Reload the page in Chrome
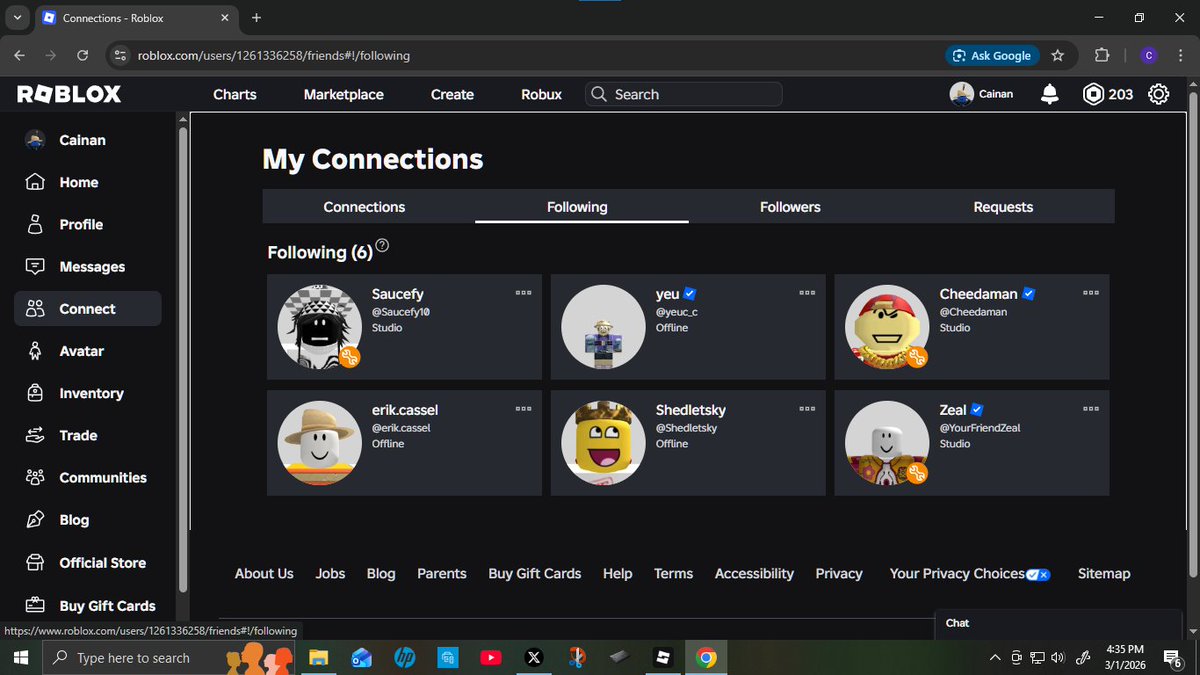 point(82,56)
